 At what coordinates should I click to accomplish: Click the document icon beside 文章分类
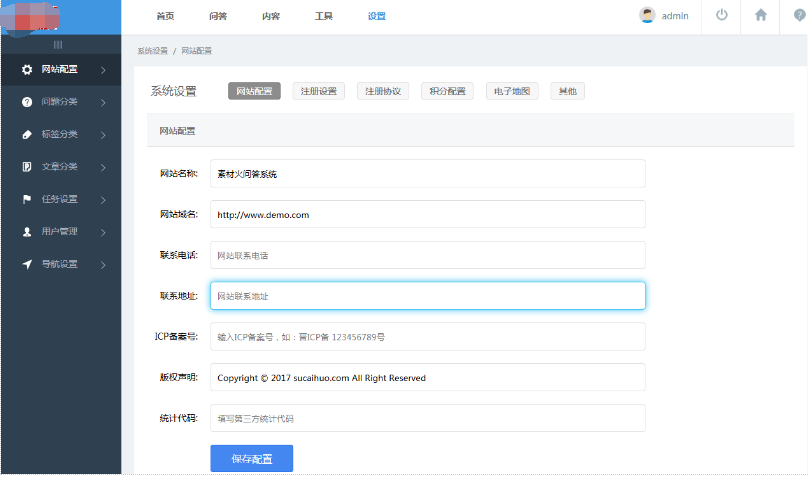pyautogui.click(x=27, y=167)
